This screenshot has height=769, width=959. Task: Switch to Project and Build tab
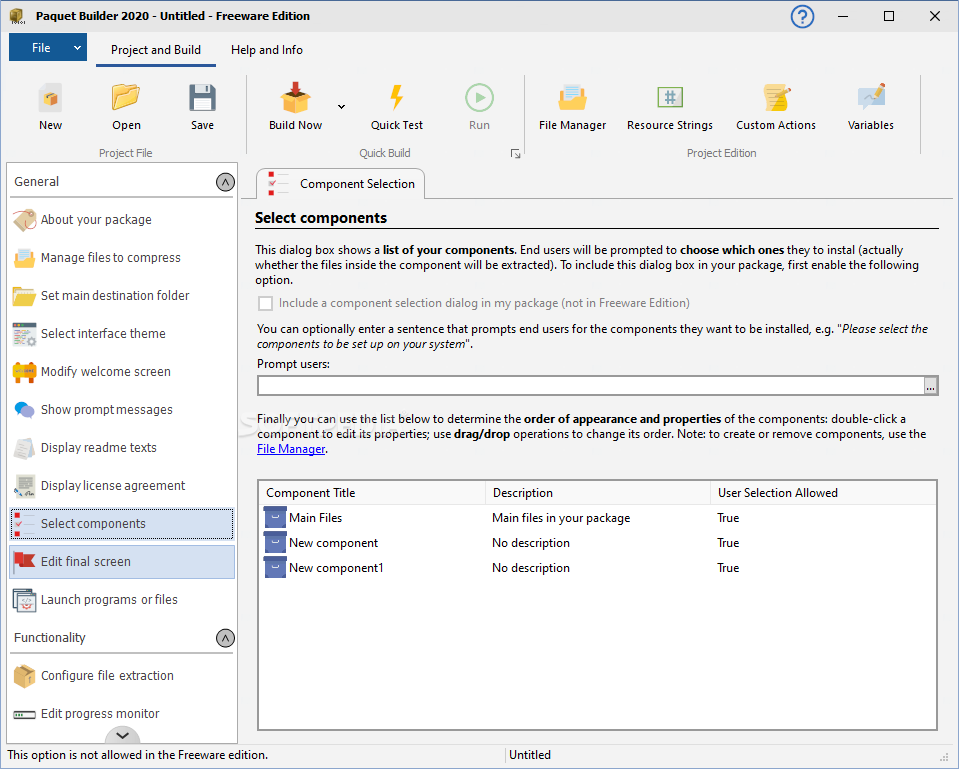pyautogui.click(x=155, y=50)
